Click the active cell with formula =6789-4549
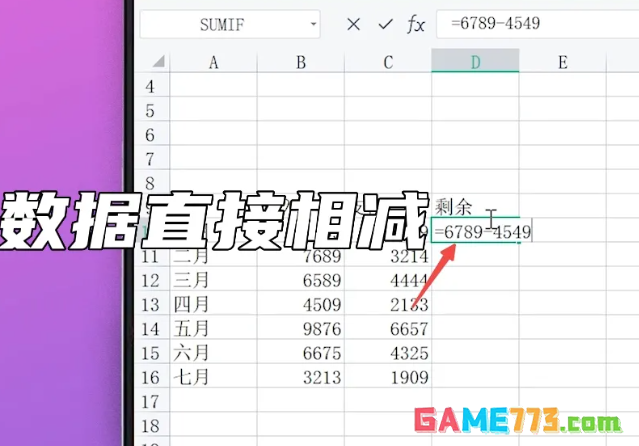Viewport: 639px width, 446px height. click(475, 232)
